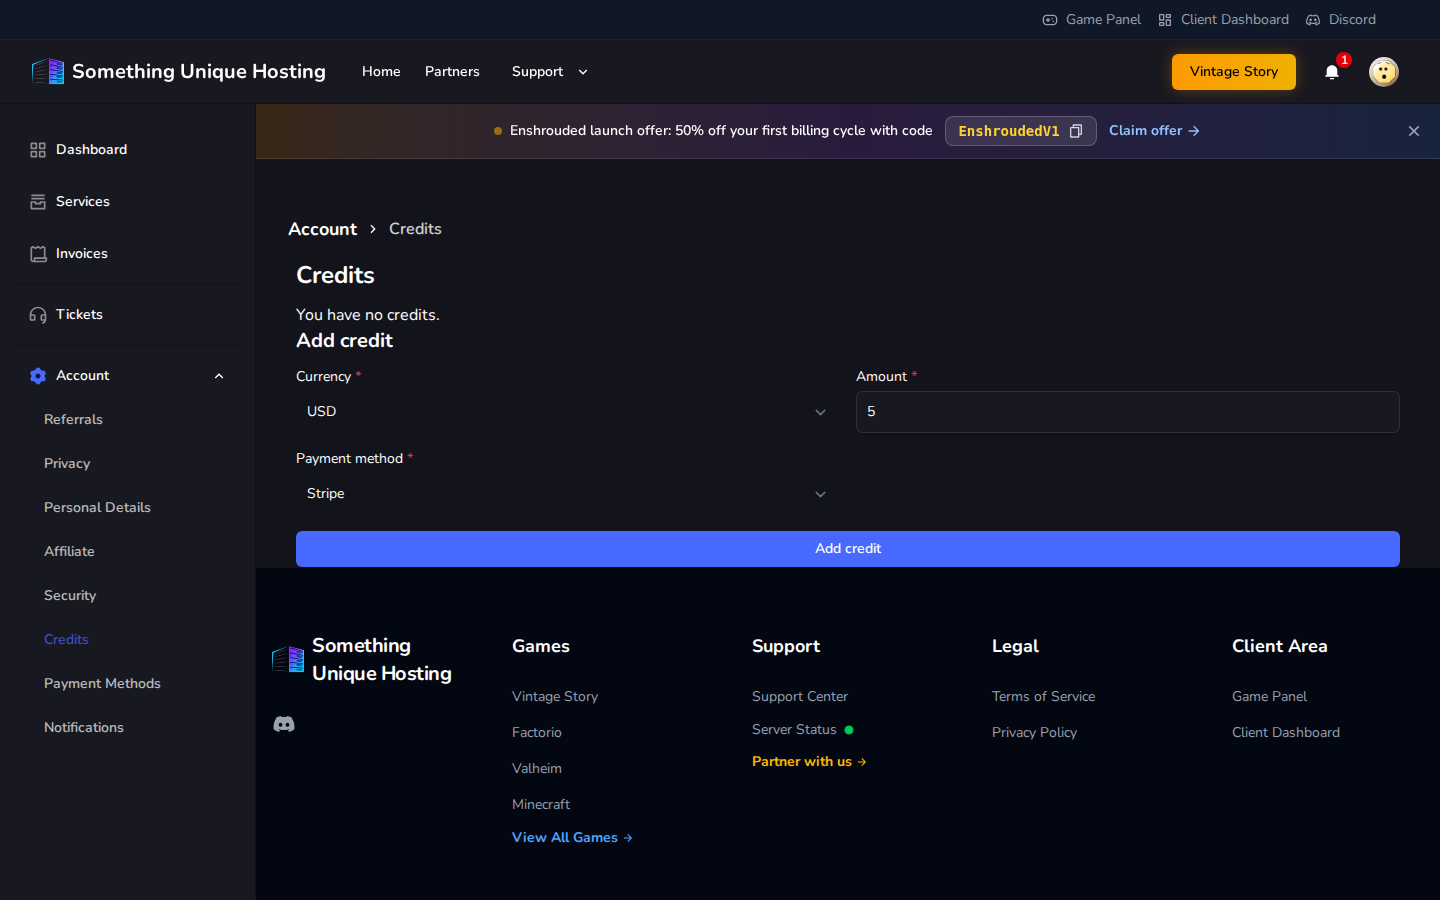Screen dimensions: 1440x900
Task: Open Referrals under Account
Action: 73,420
